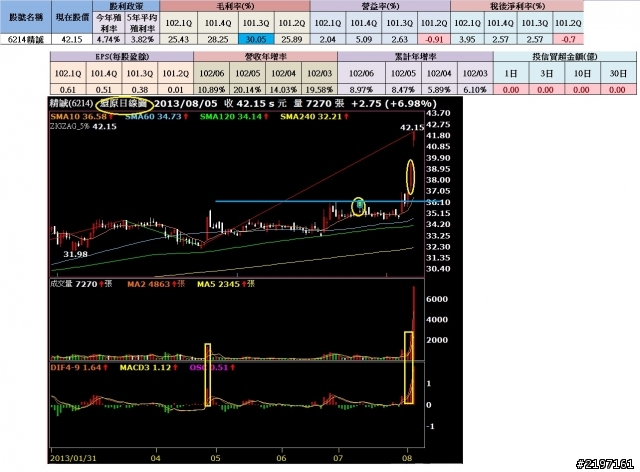Click the 10日 column header
Image resolution: width=640 pixels, height=472 pixels.
point(582,73)
